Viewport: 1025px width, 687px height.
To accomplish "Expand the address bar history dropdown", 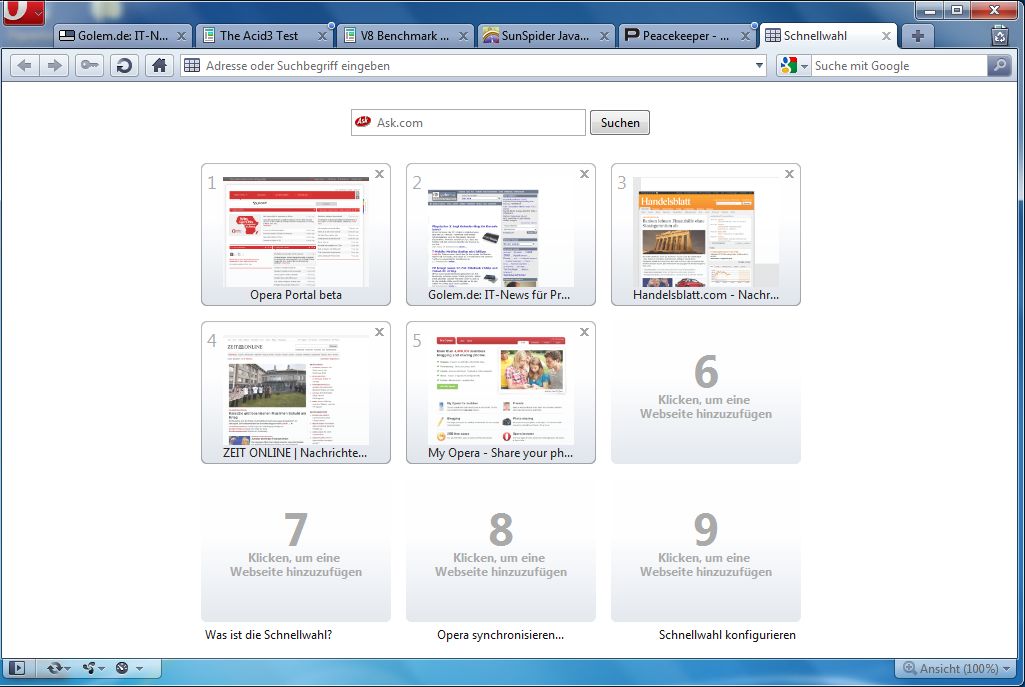I will click(759, 66).
